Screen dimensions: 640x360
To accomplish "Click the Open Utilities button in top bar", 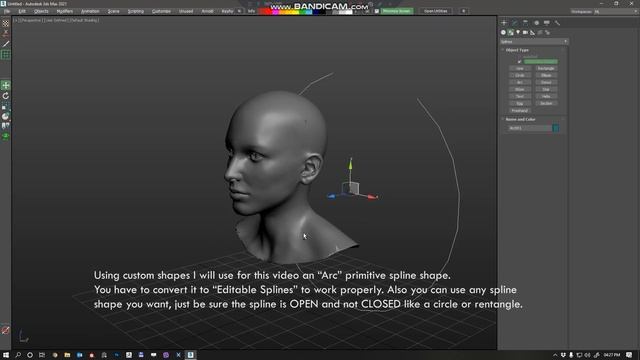I will coord(436,11).
